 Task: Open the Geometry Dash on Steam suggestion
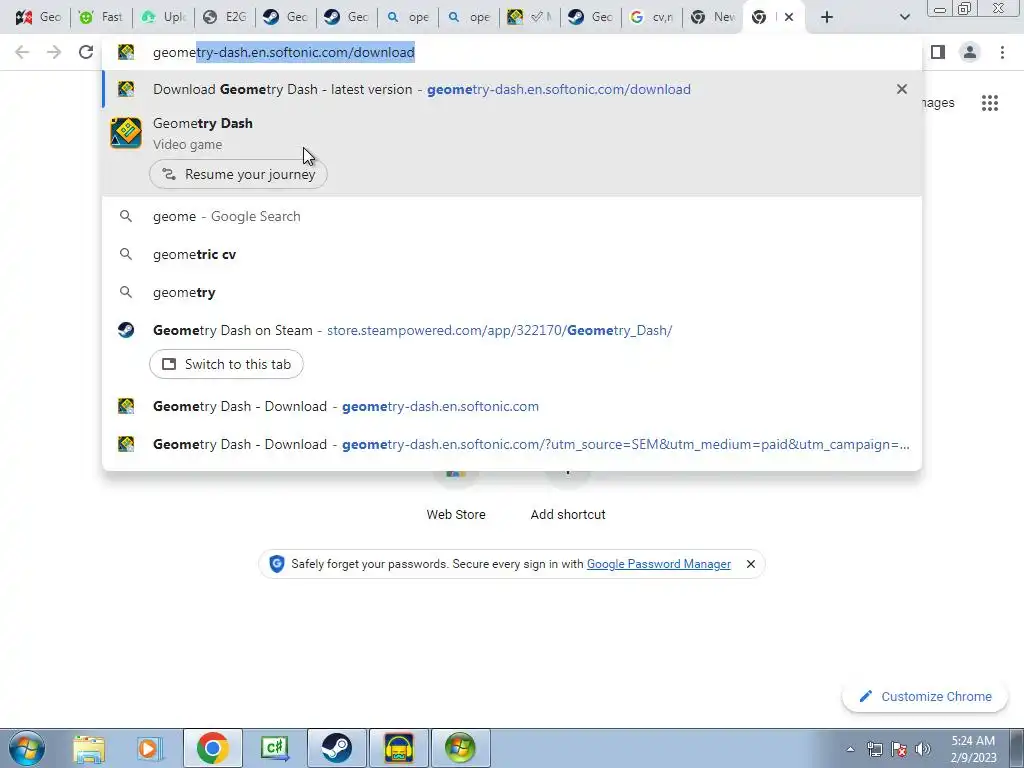pyautogui.click(x=512, y=330)
